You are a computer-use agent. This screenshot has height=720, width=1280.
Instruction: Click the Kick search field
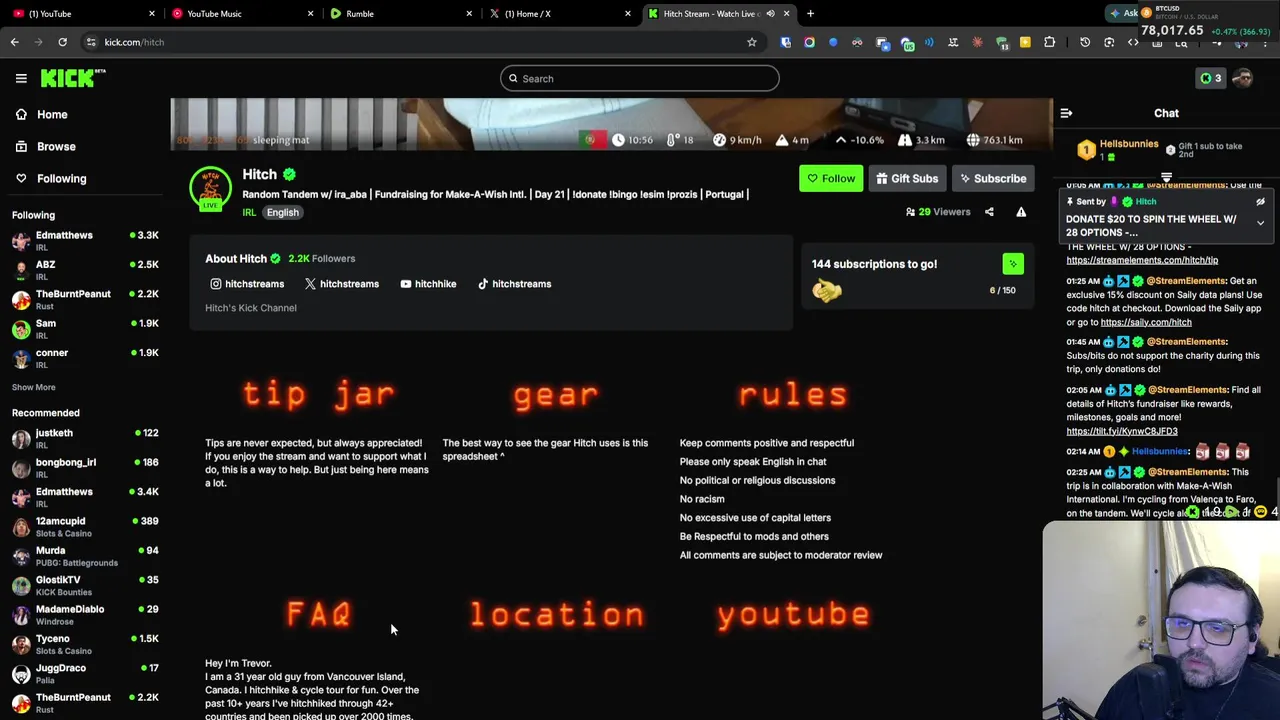coord(640,78)
